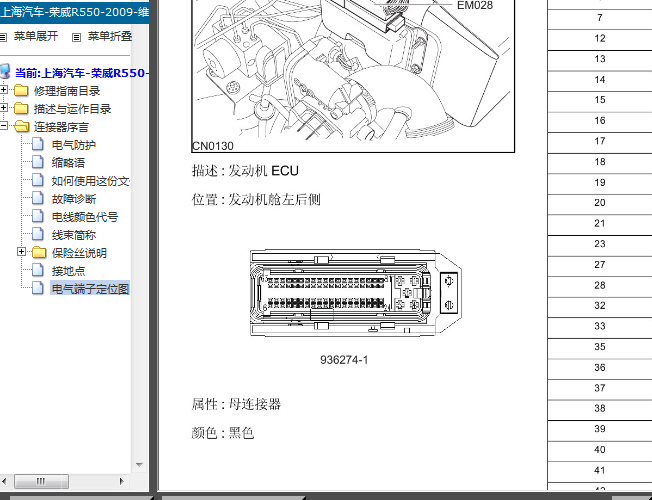Select the highlighted 电气端子定位图 page
Screen dimensions: 652x500
[x=90, y=289]
